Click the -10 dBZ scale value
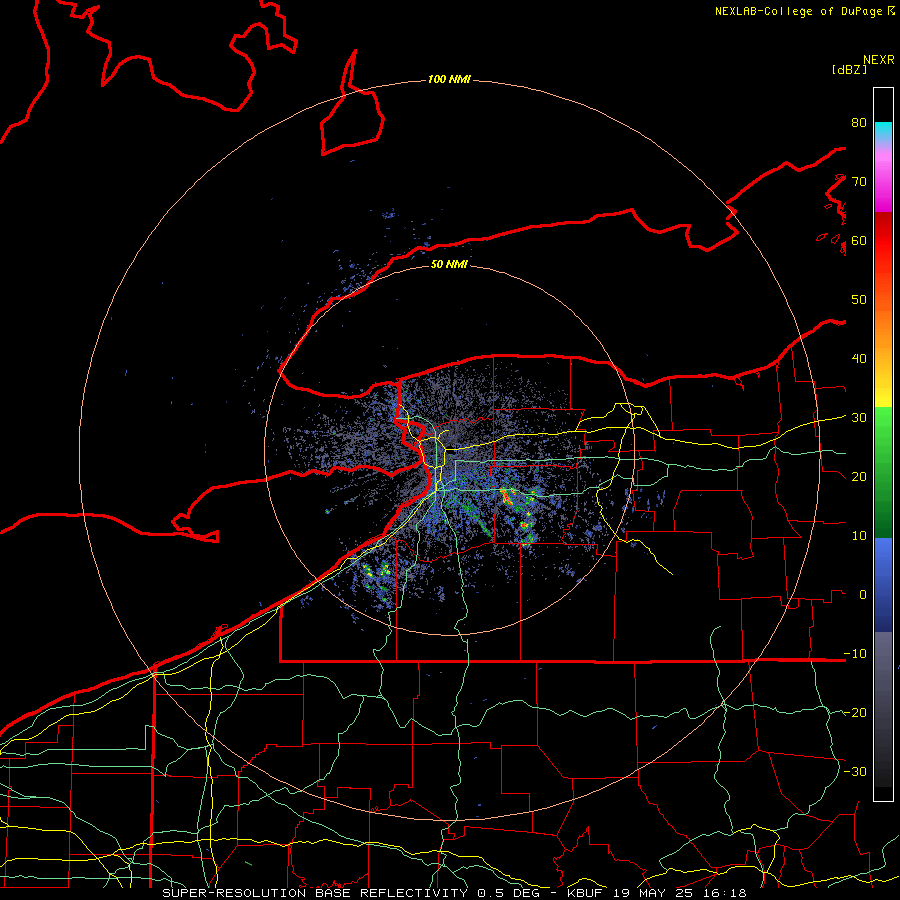900x900 pixels. tap(855, 654)
